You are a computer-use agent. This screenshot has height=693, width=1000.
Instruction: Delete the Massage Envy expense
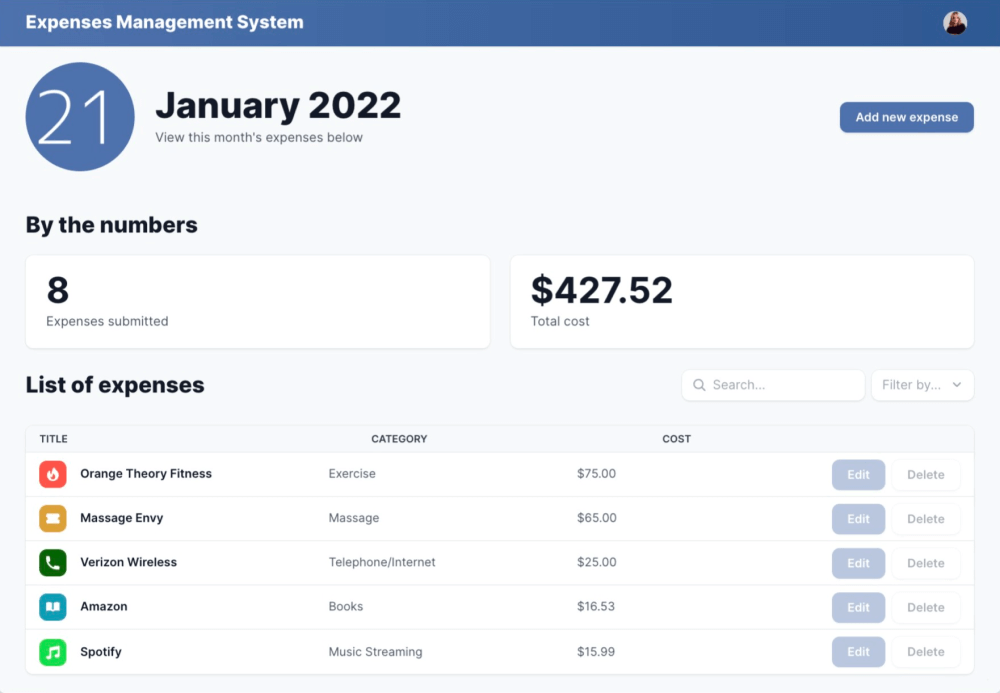[x=925, y=519]
